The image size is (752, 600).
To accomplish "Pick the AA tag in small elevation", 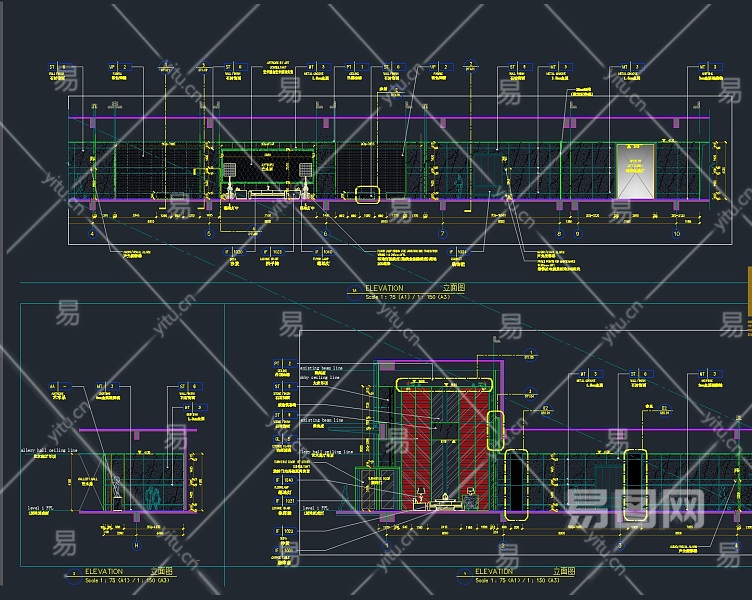I will pyautogui.click(x=60, y=386).
